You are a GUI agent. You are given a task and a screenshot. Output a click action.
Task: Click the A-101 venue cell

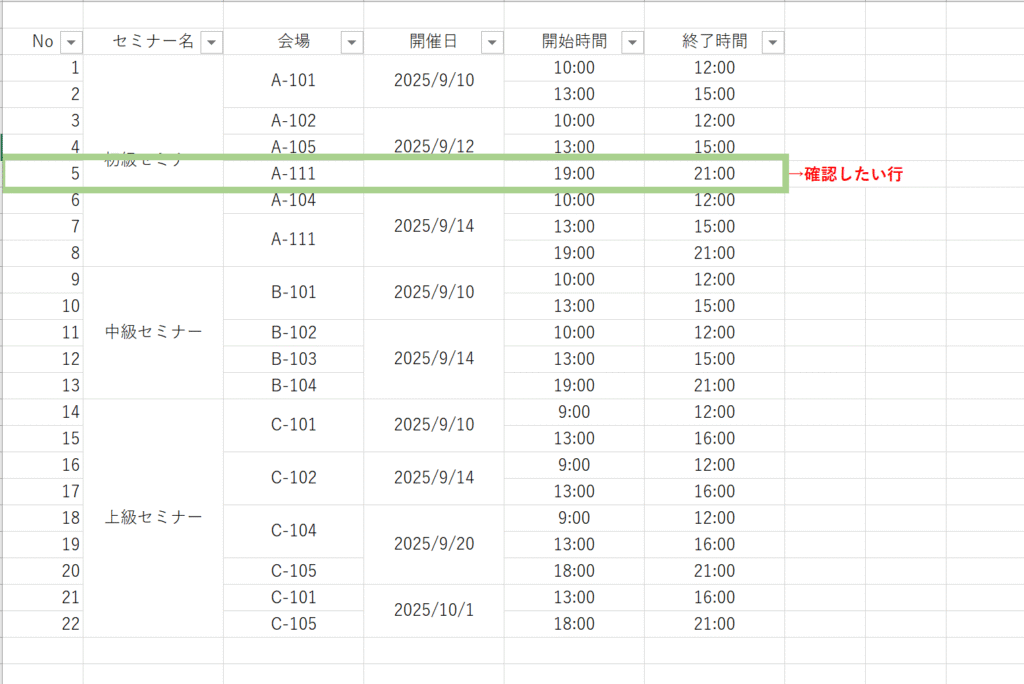[293, 81]
